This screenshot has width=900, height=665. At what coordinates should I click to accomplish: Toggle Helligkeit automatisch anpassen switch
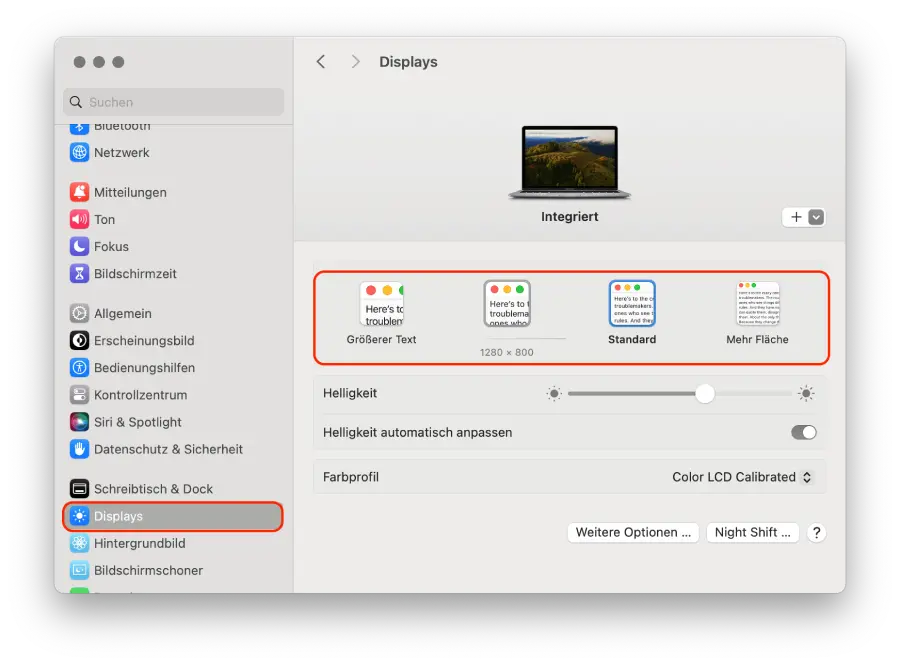pos(804,433)
